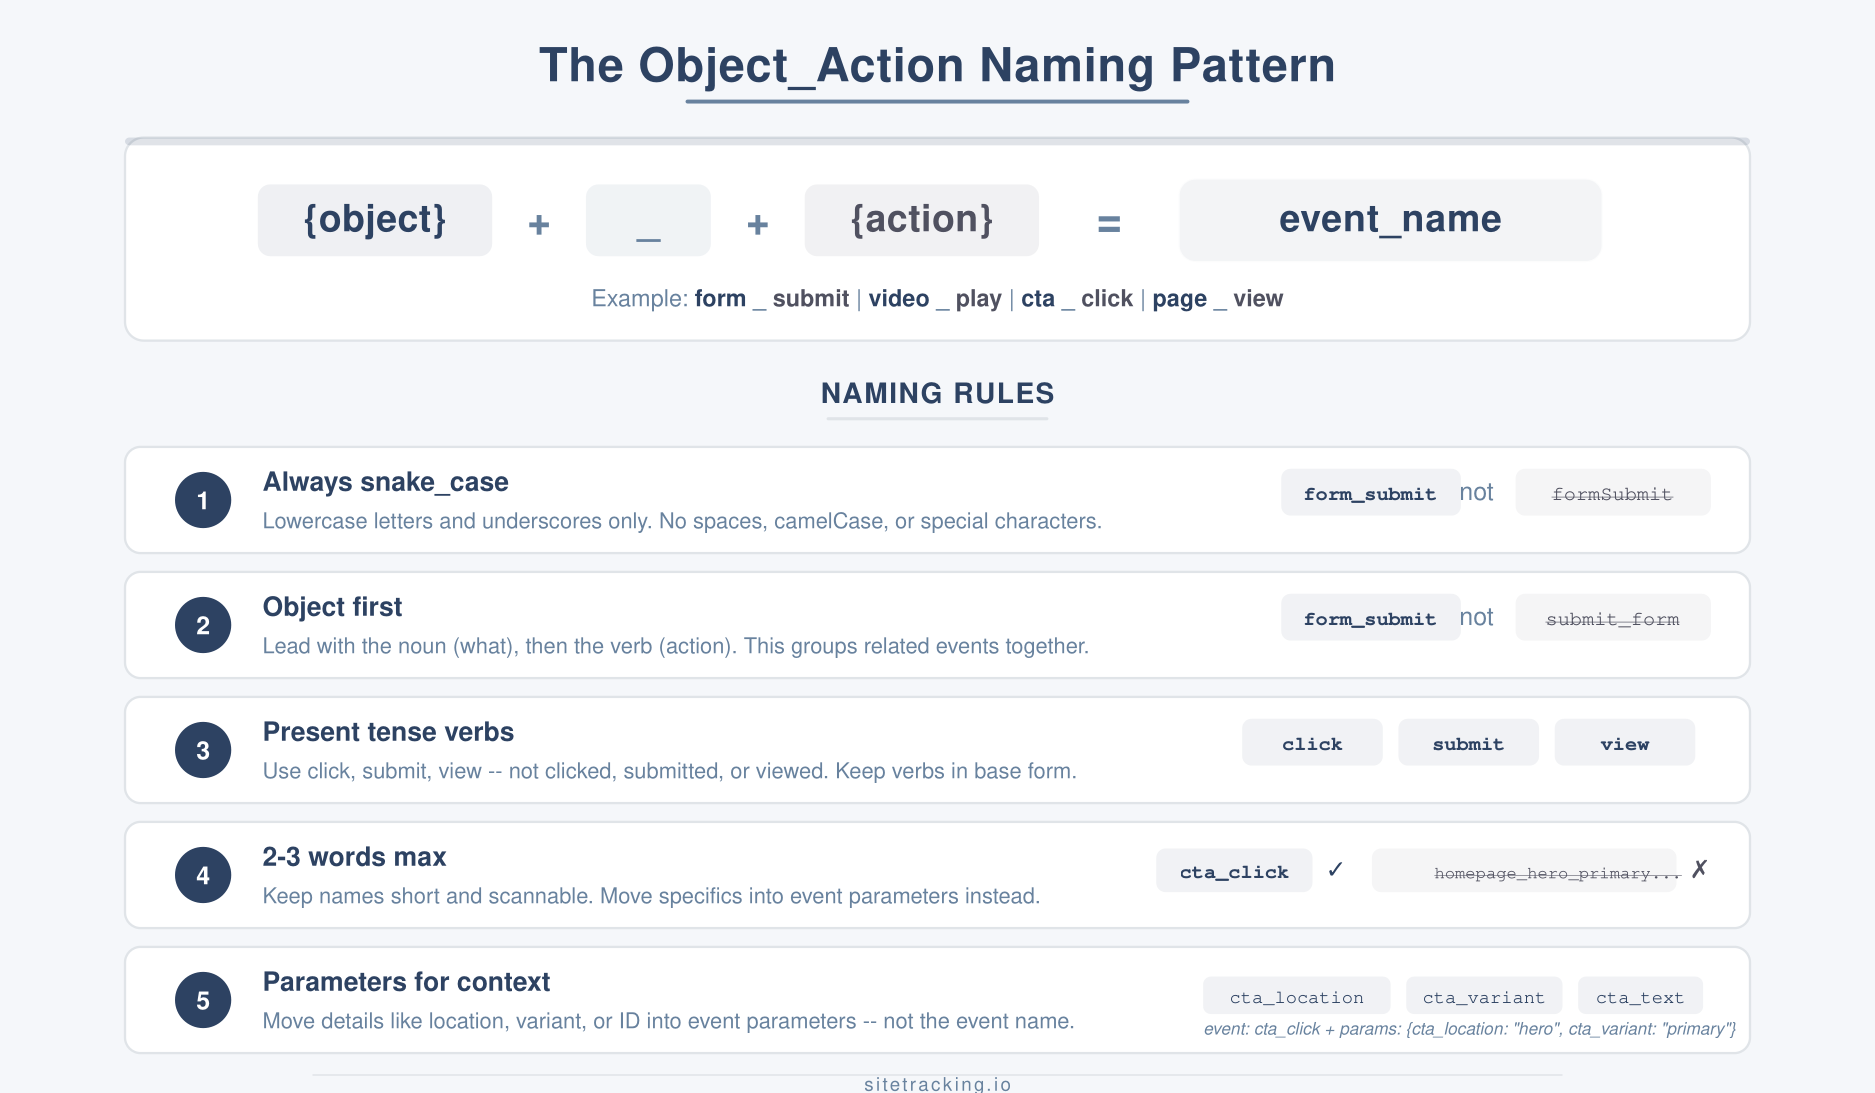Click the numbered circle for rule 5
1875x1093 pixels.
tap(202, 999)
